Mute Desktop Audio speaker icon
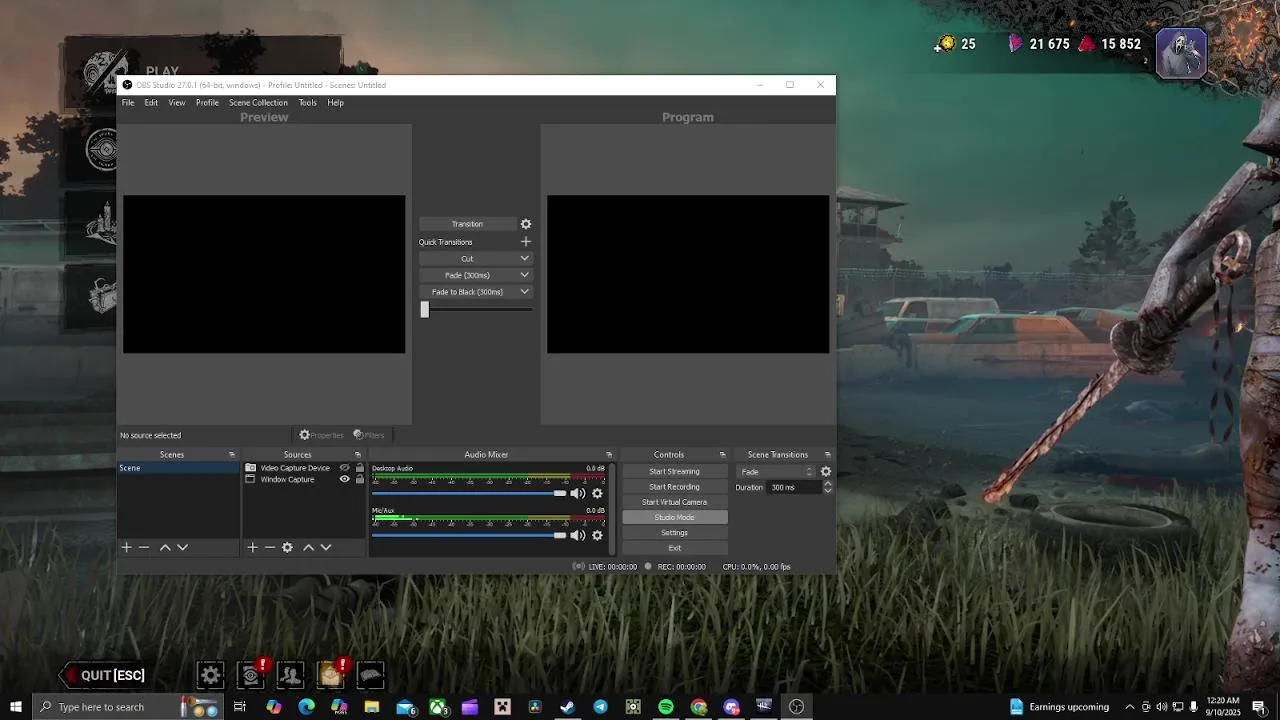 (578, 493)
